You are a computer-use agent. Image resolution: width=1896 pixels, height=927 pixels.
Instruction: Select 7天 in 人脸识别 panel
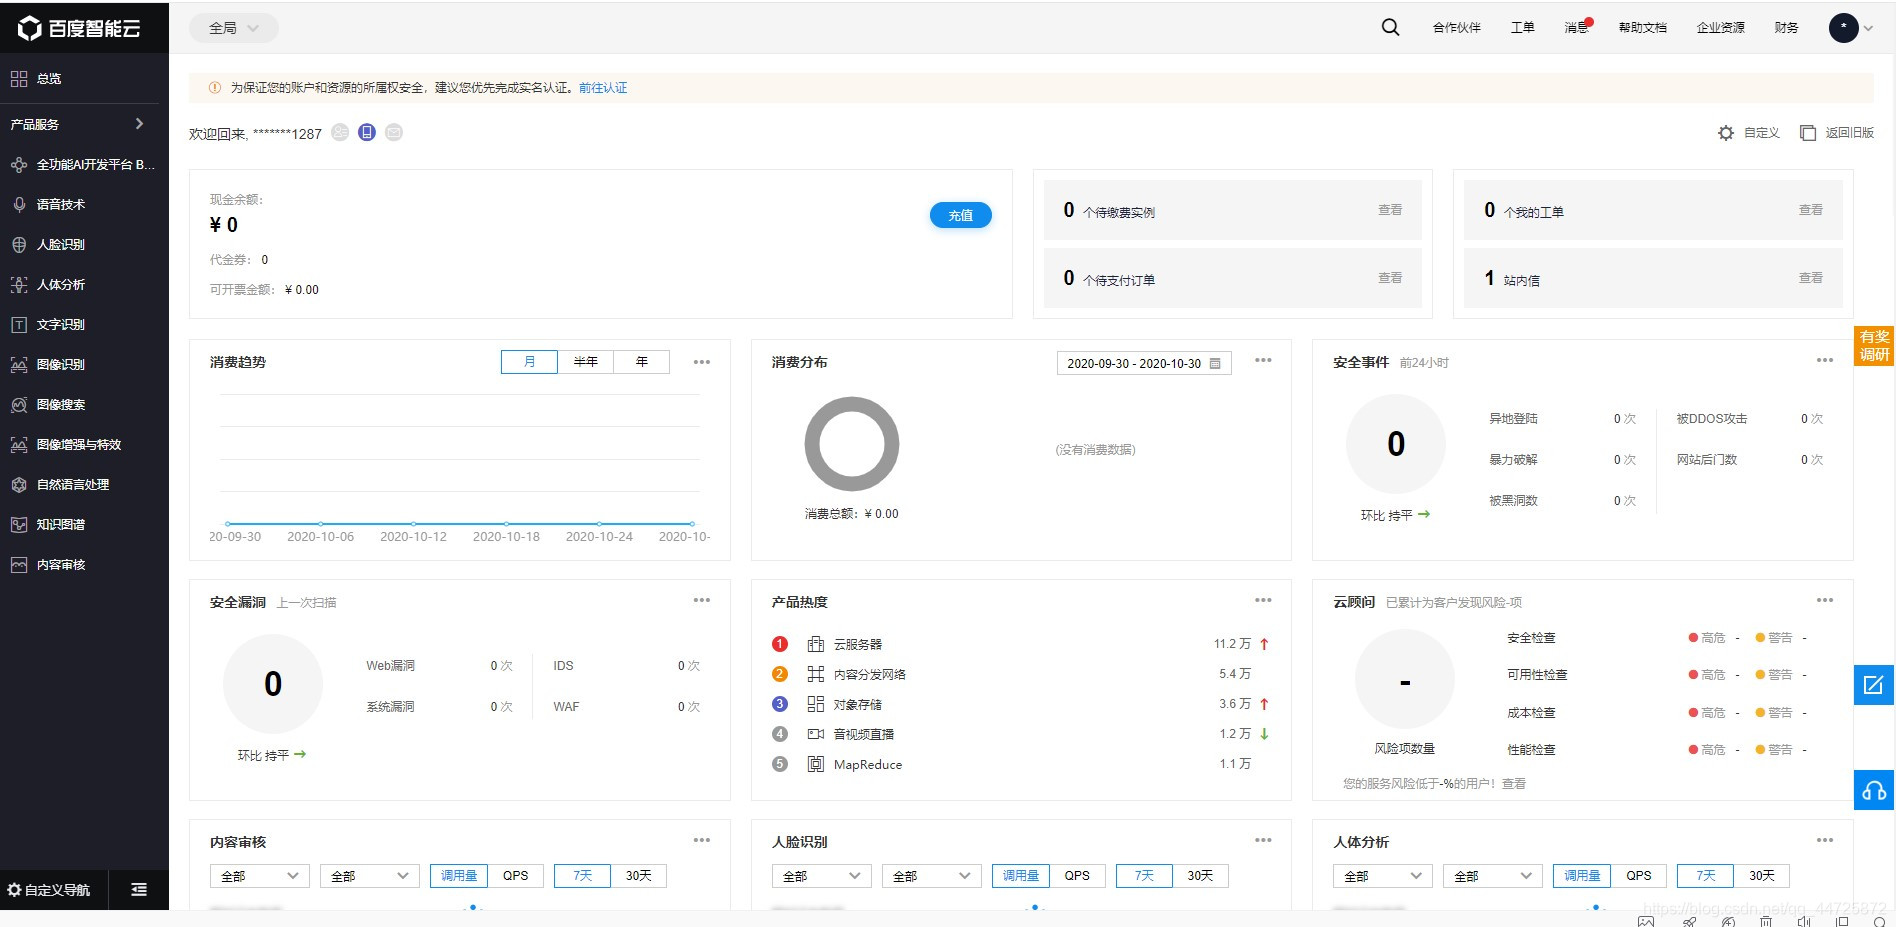tap(1144, 875)
